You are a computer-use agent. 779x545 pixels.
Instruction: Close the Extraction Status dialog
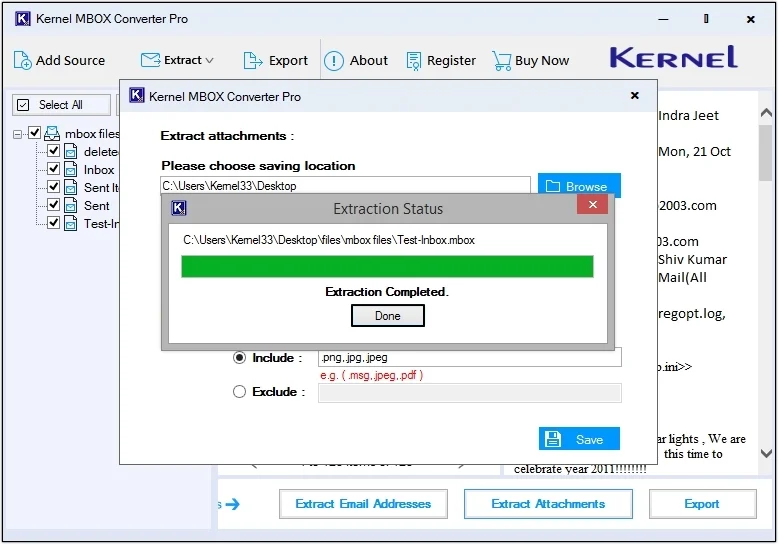(x=593, y=205)
